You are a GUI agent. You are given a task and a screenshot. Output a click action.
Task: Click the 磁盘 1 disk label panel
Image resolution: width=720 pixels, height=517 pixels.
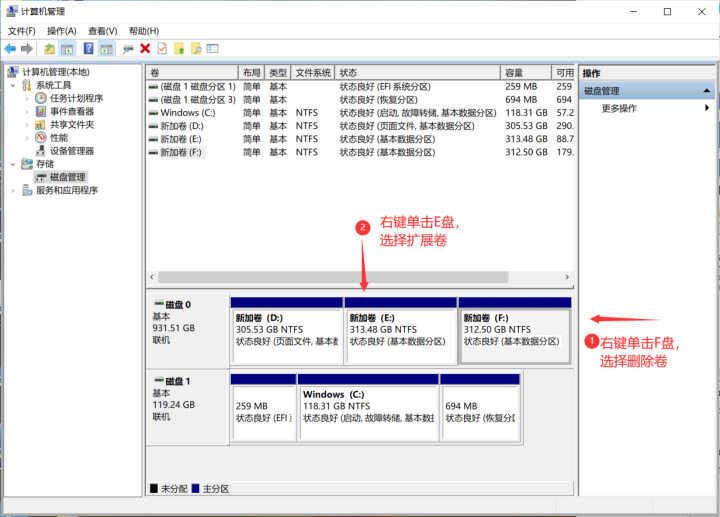pos(188,408)
